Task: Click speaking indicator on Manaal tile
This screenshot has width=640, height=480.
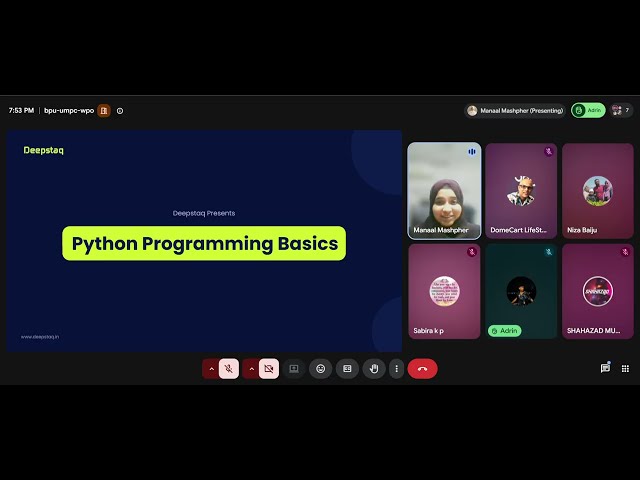Action: (x=472, y=151)
